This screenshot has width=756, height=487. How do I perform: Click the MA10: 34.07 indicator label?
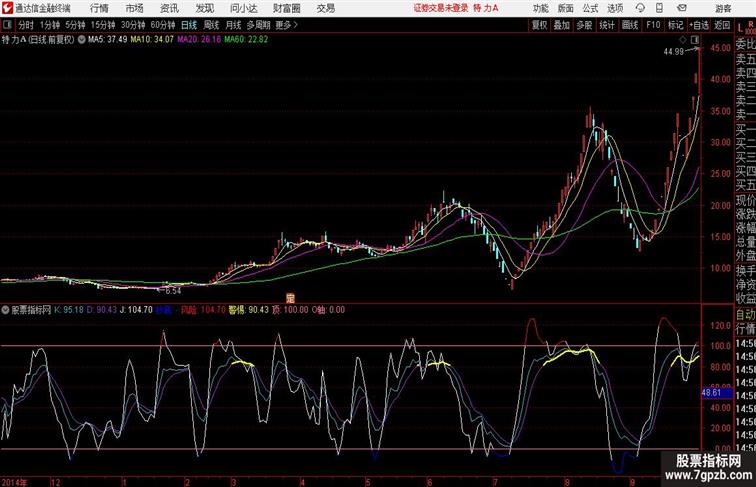click(152, 40)
